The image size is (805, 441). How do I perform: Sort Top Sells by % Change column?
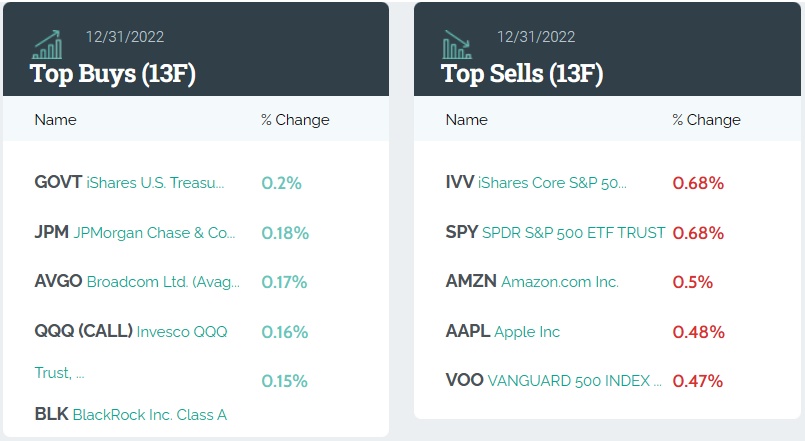pos(706,120)
